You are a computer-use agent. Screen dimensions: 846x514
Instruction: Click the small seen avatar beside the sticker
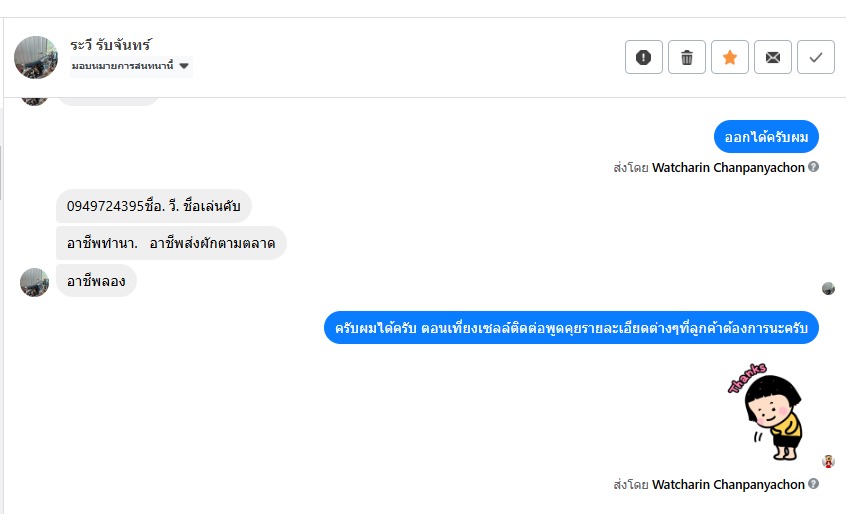click(828, 461)
